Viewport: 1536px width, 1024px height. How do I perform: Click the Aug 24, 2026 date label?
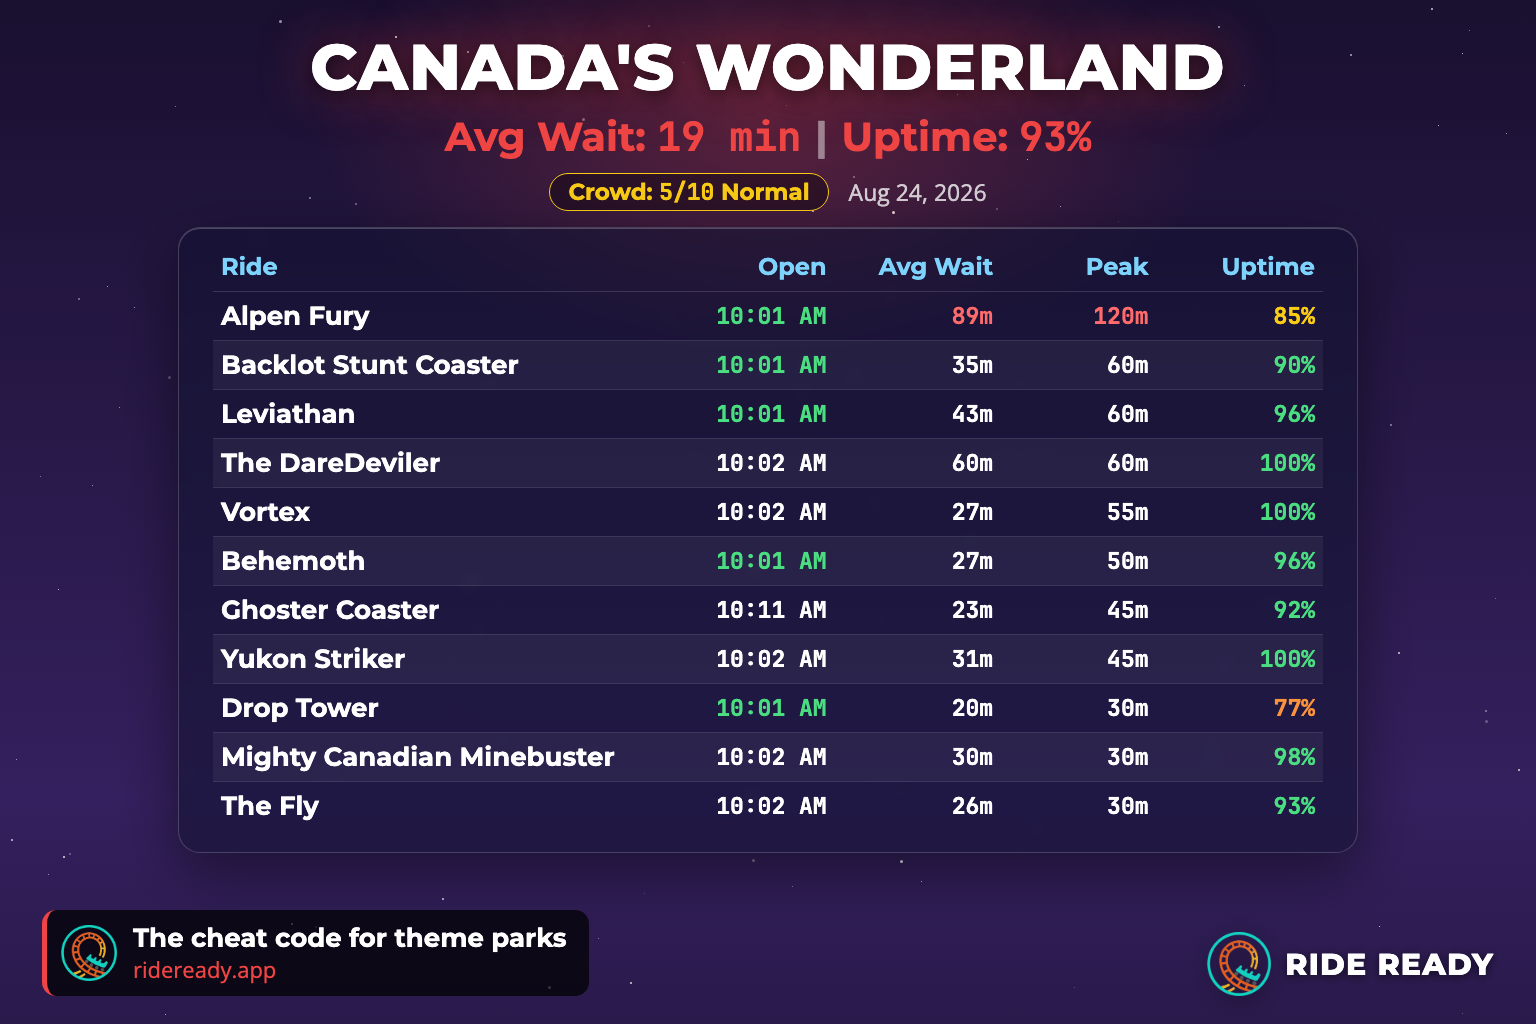tap(917, 193)
